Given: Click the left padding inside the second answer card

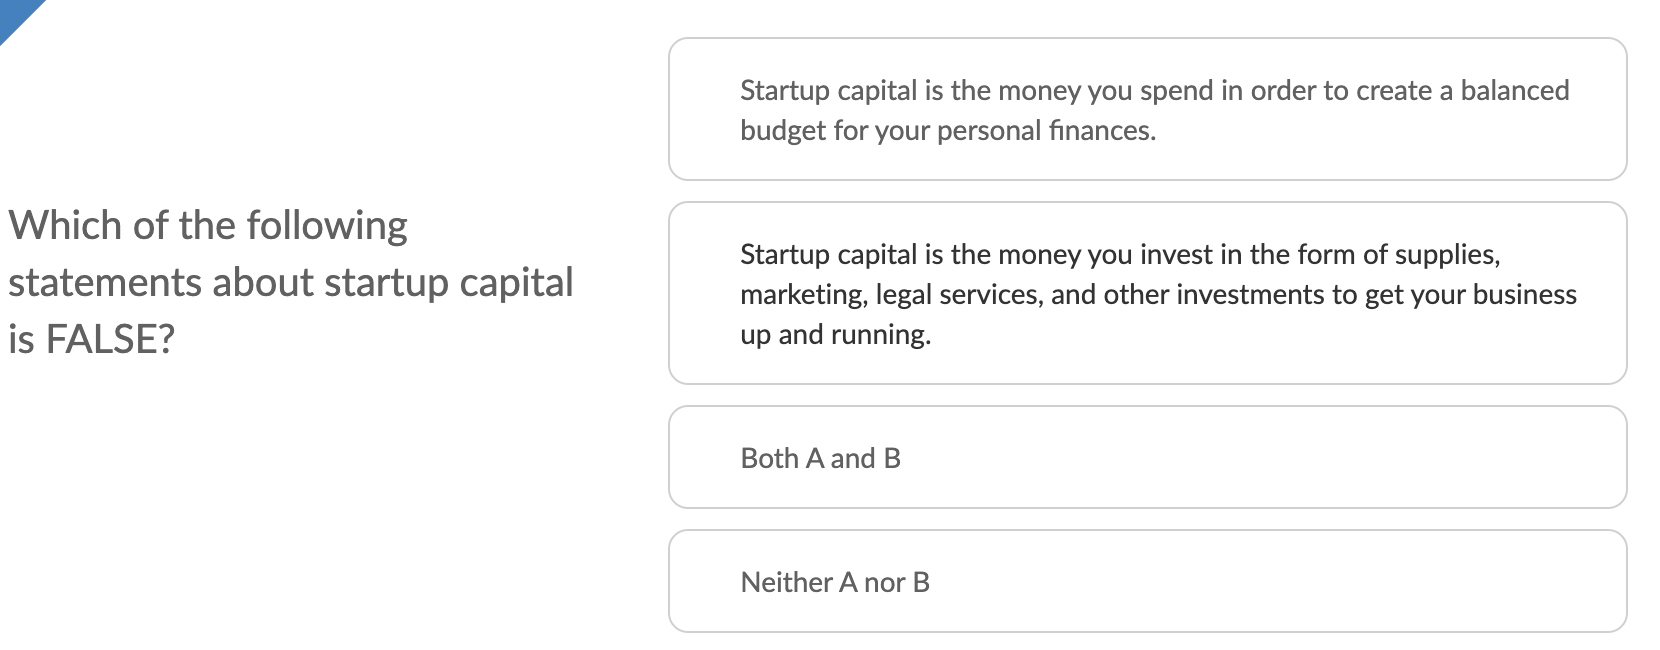Looking at the screenshot, I should click(704, 293).
